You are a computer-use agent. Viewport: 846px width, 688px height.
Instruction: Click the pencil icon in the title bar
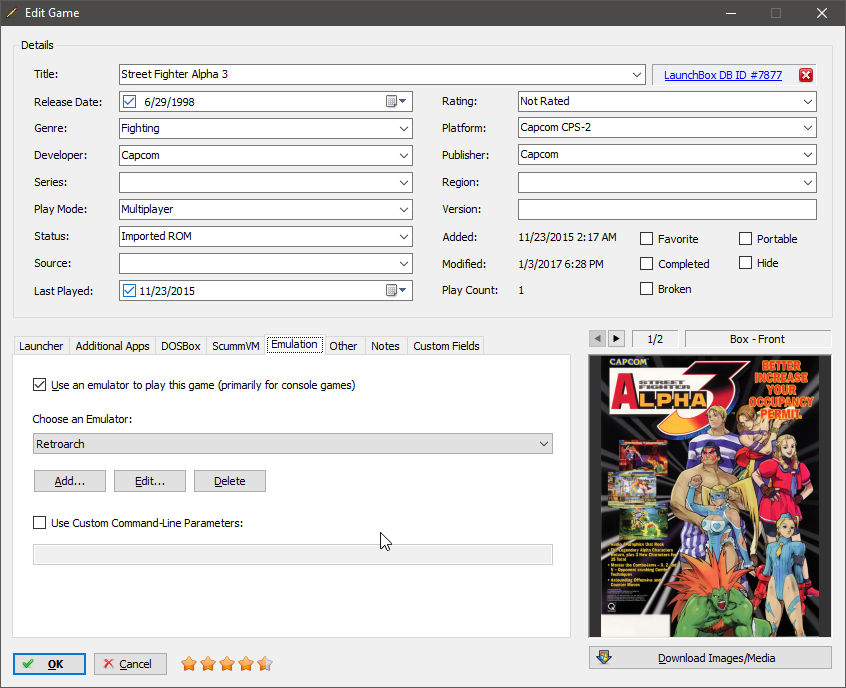(x=11, y=12)
